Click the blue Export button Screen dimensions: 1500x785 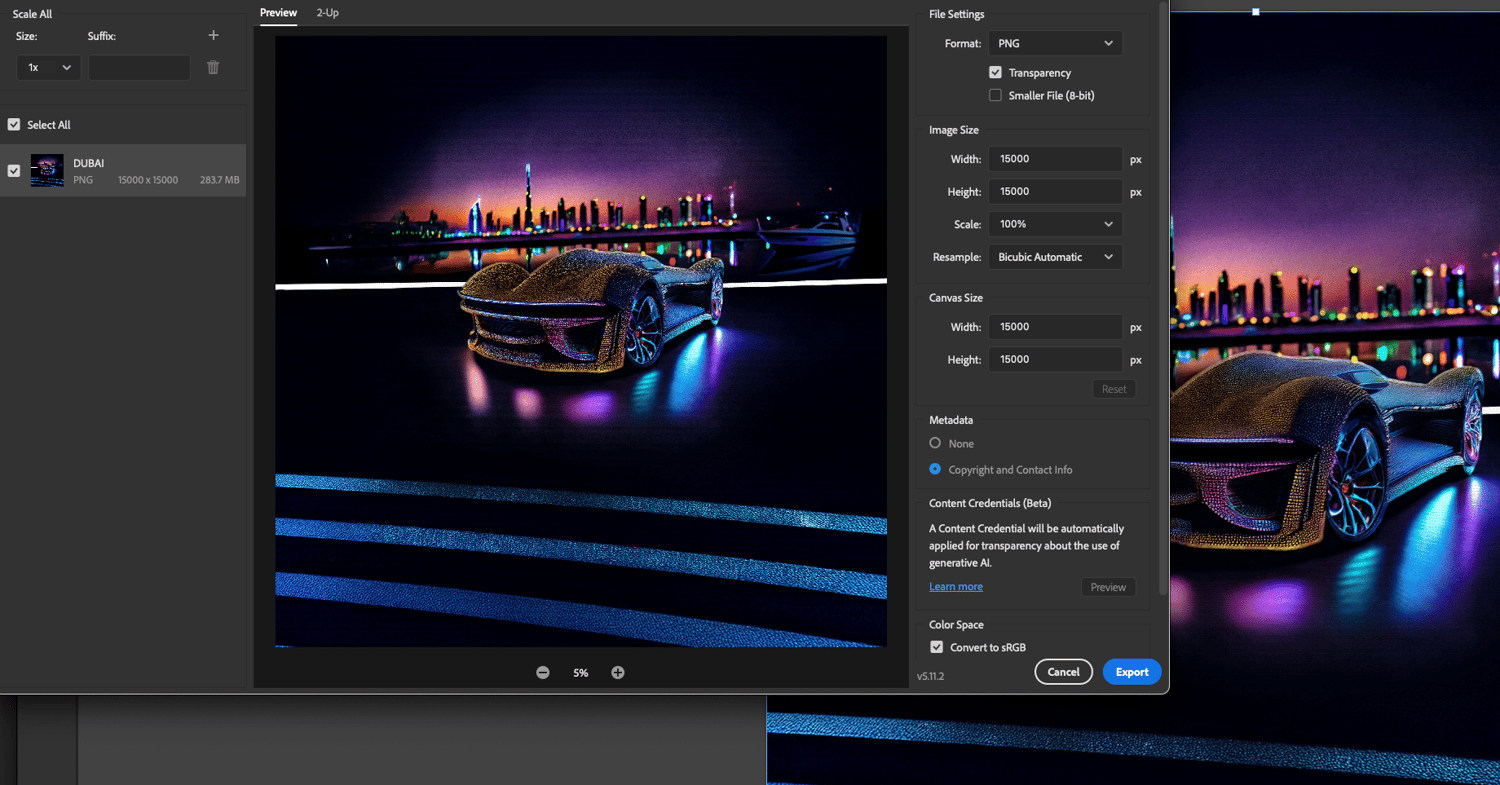click(x=1132, y=672)
